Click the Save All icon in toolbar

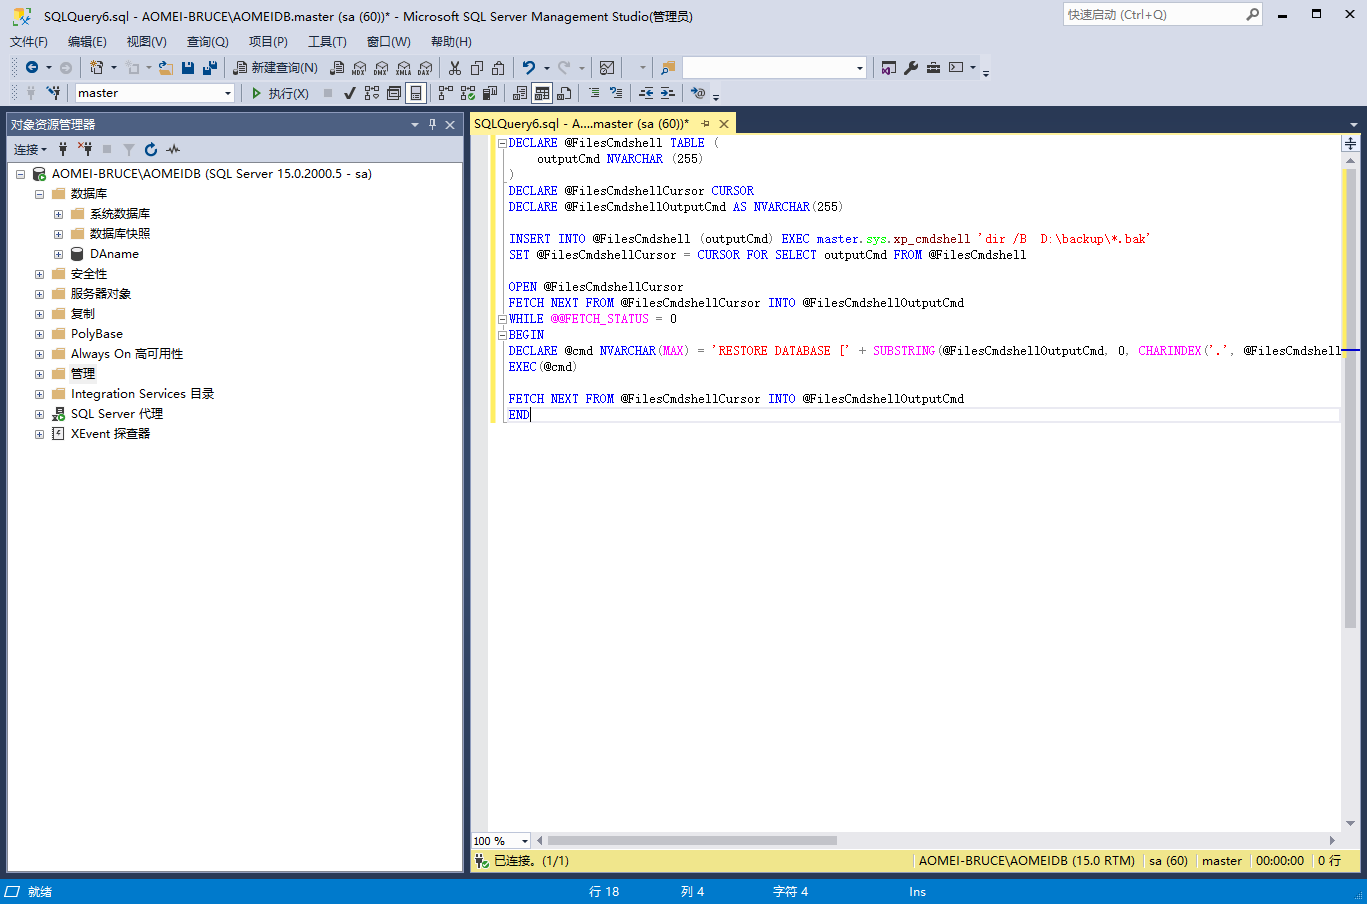coord(210,68)
